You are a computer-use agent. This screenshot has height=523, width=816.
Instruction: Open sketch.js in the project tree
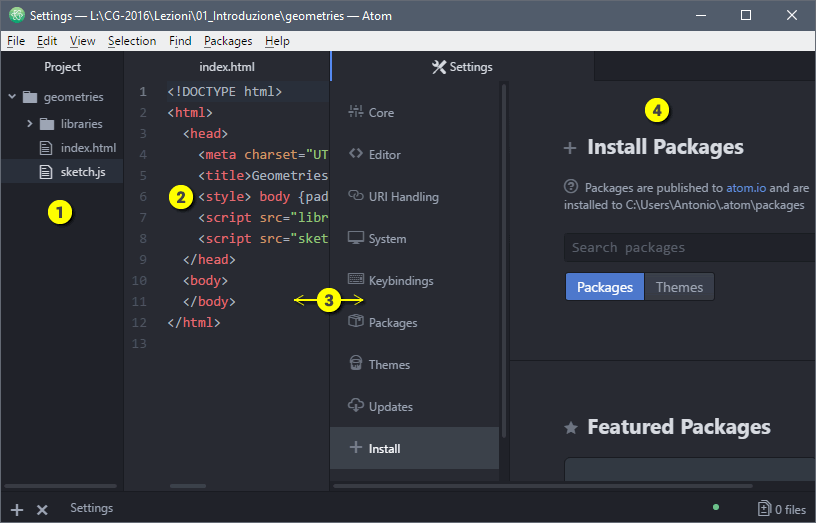pyautogui.click(x=82, y=172)
